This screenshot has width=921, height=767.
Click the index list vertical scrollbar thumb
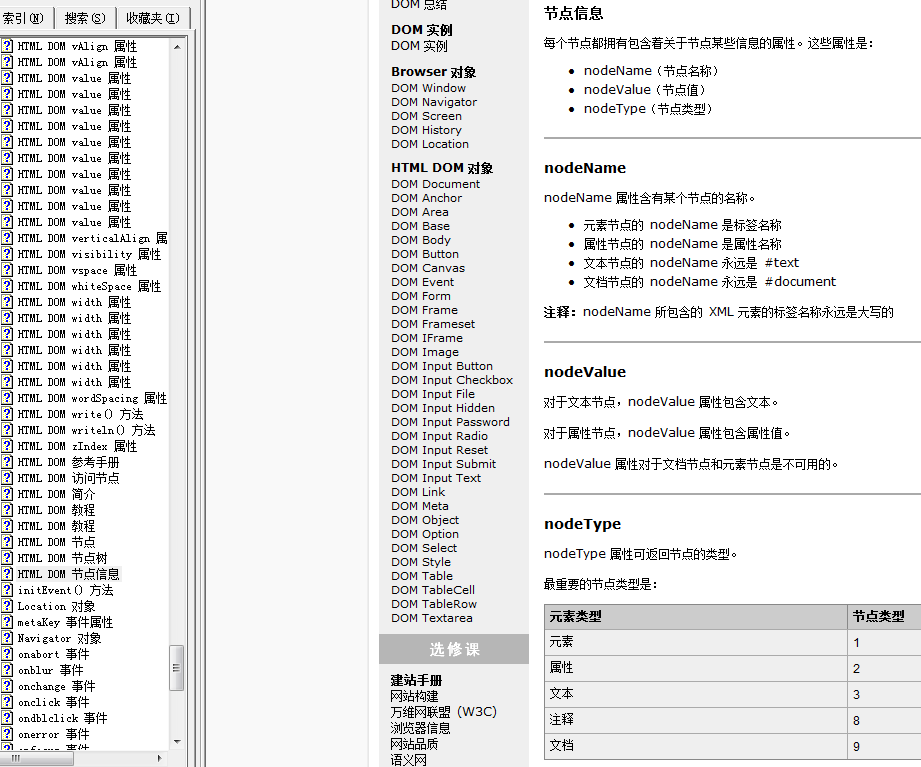[x=176, y=668]
